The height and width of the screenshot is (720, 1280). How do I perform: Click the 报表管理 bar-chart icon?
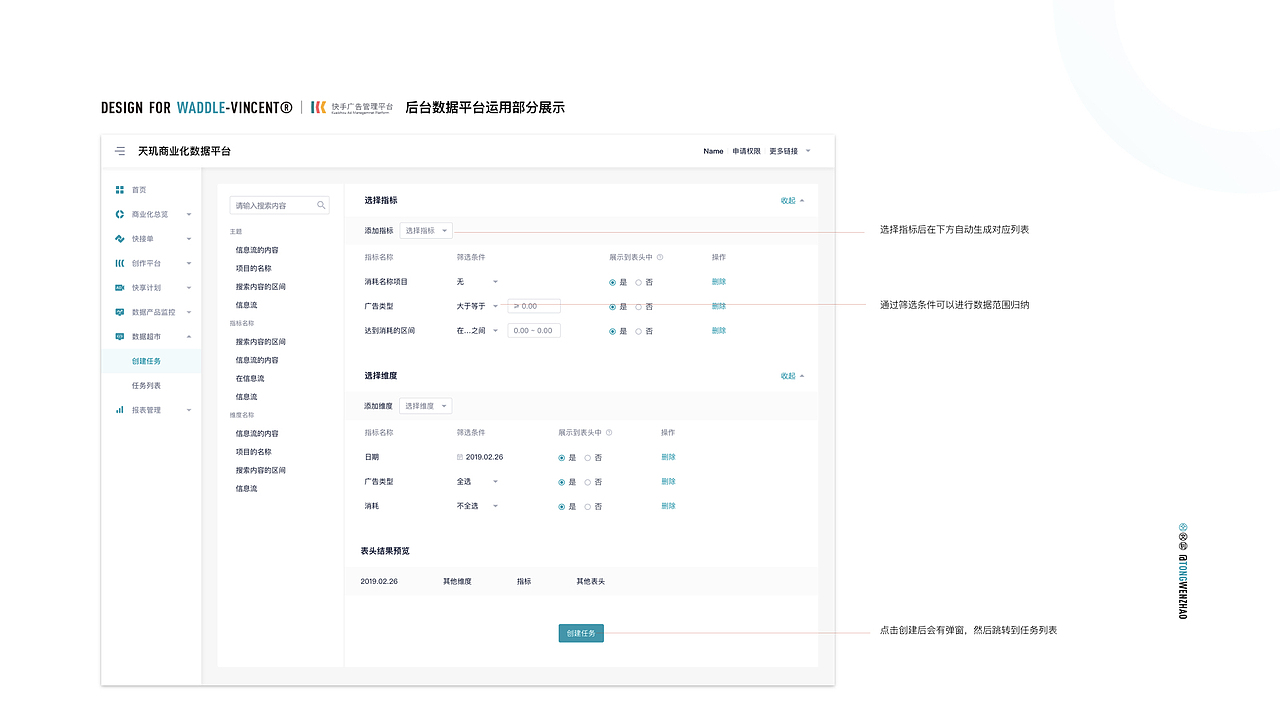120,410
